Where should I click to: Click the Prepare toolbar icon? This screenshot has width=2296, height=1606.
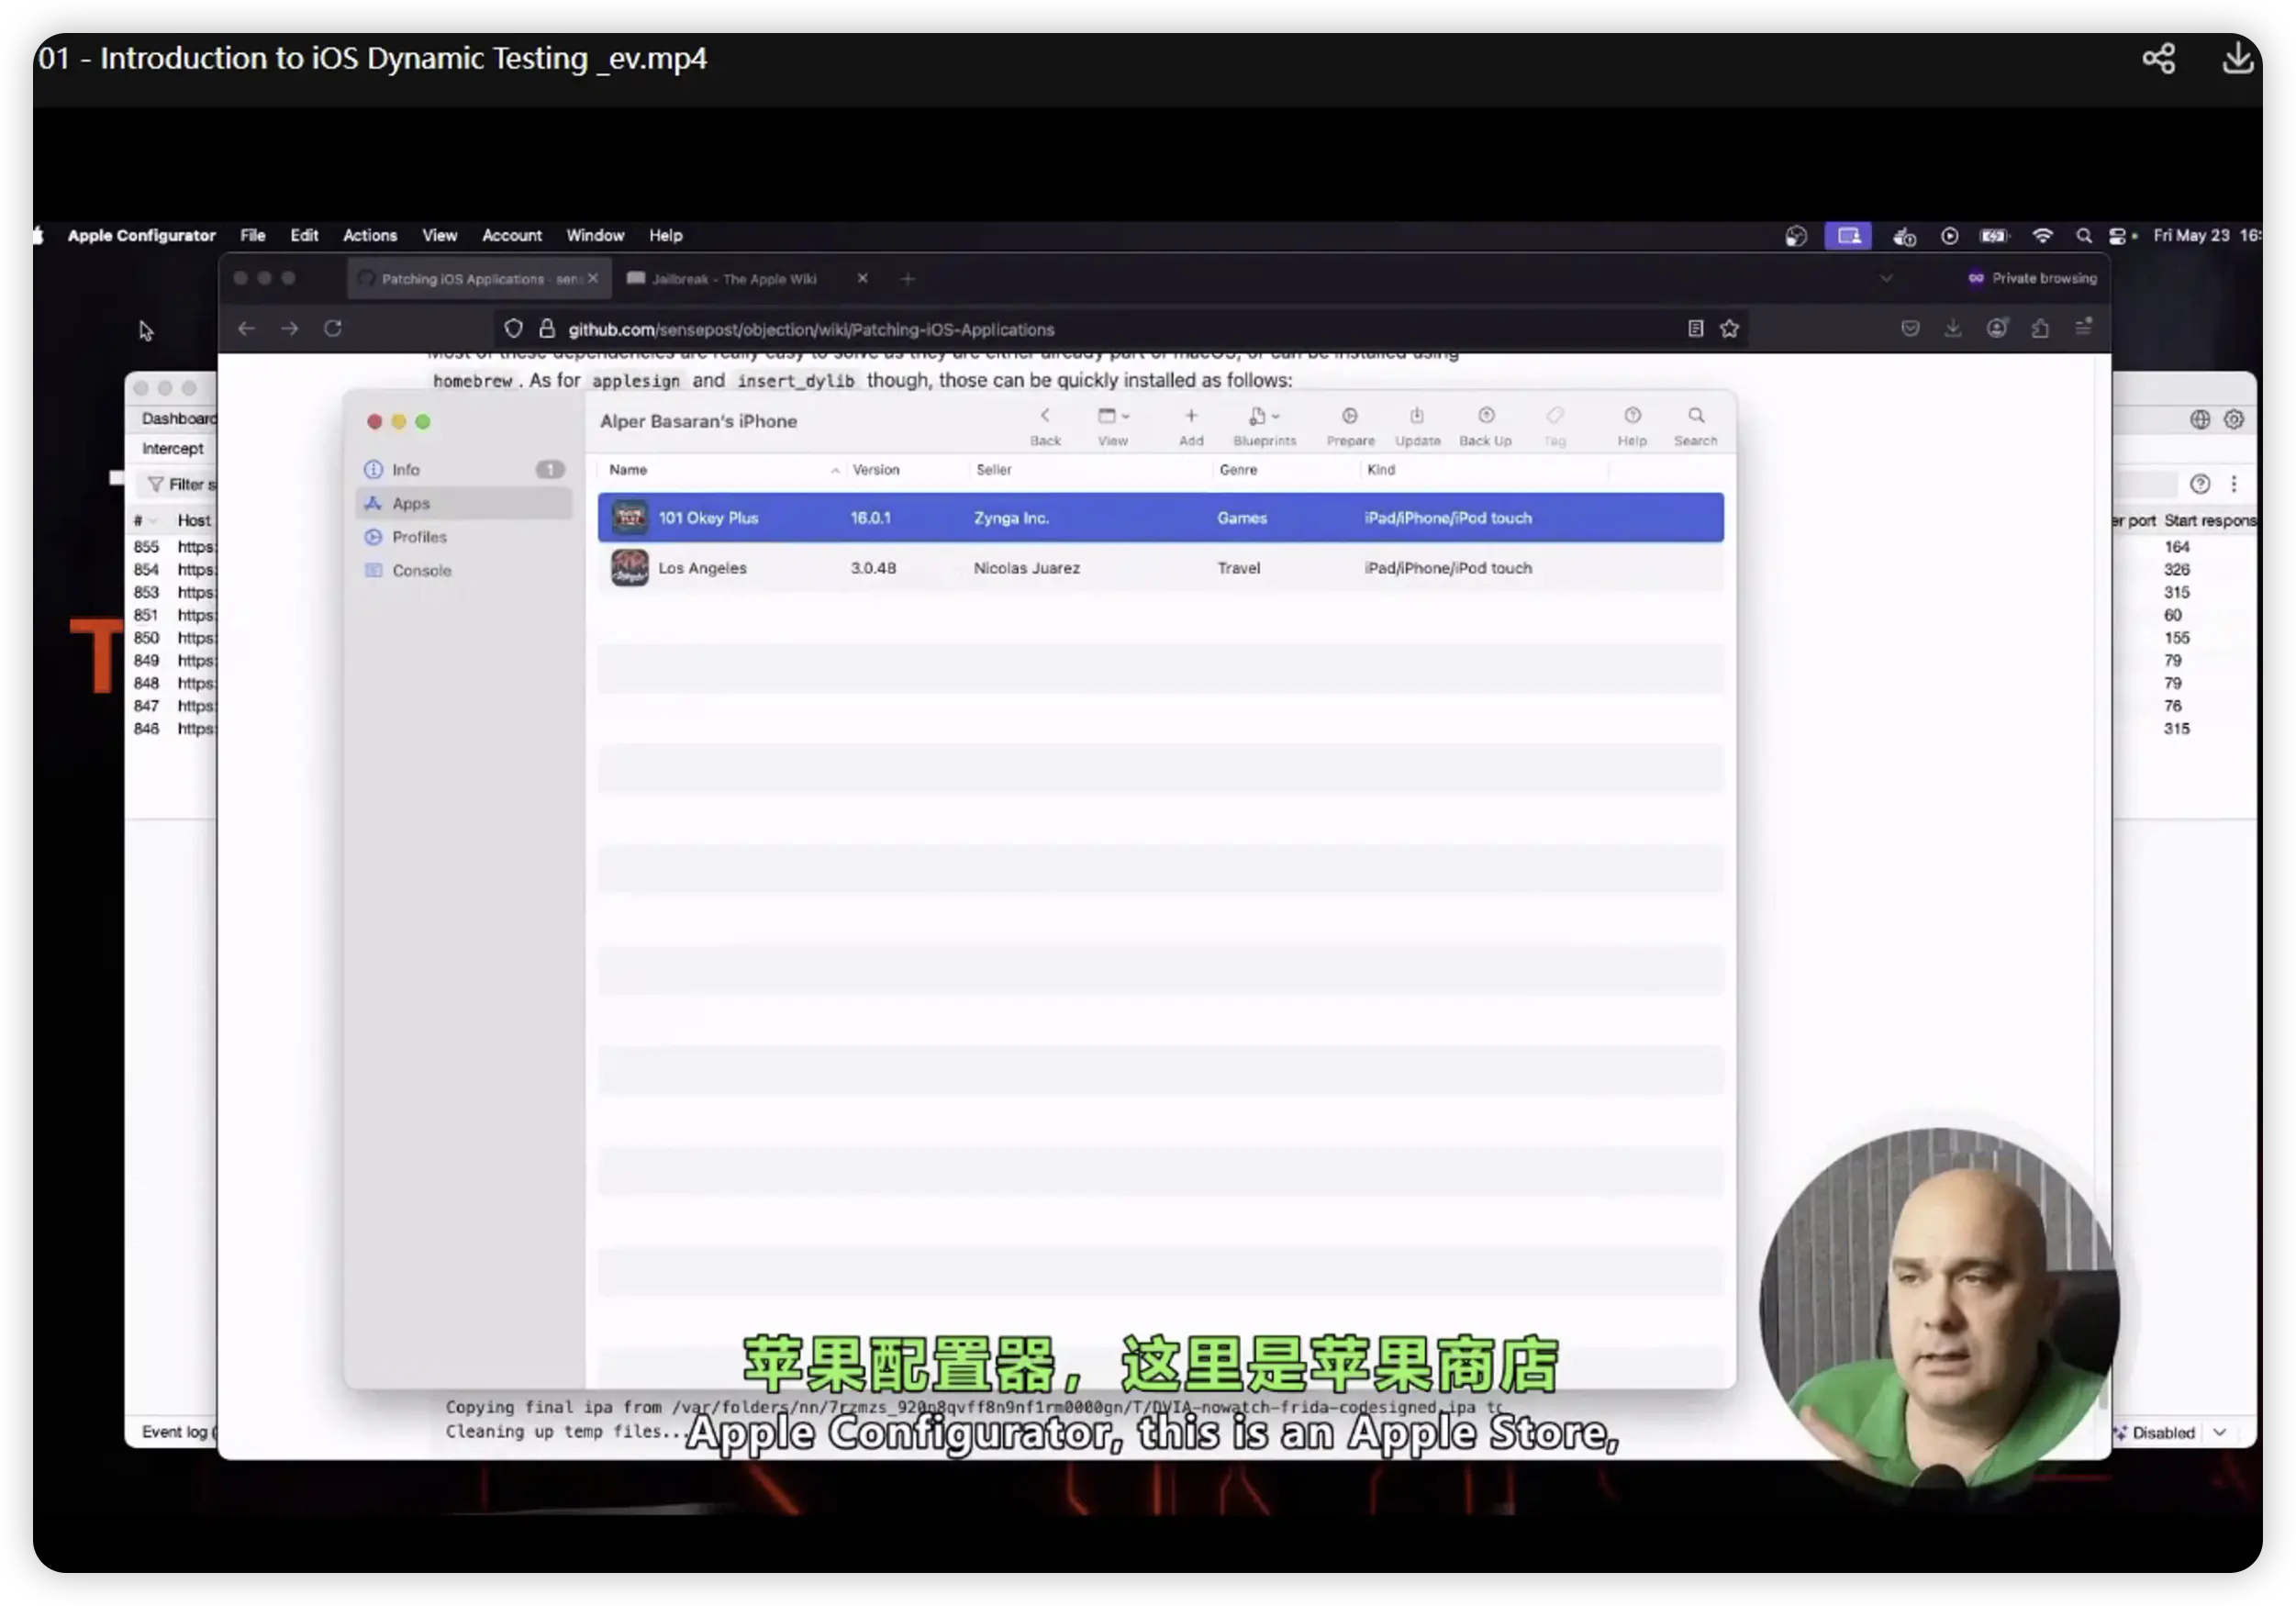click(1349, 416)
